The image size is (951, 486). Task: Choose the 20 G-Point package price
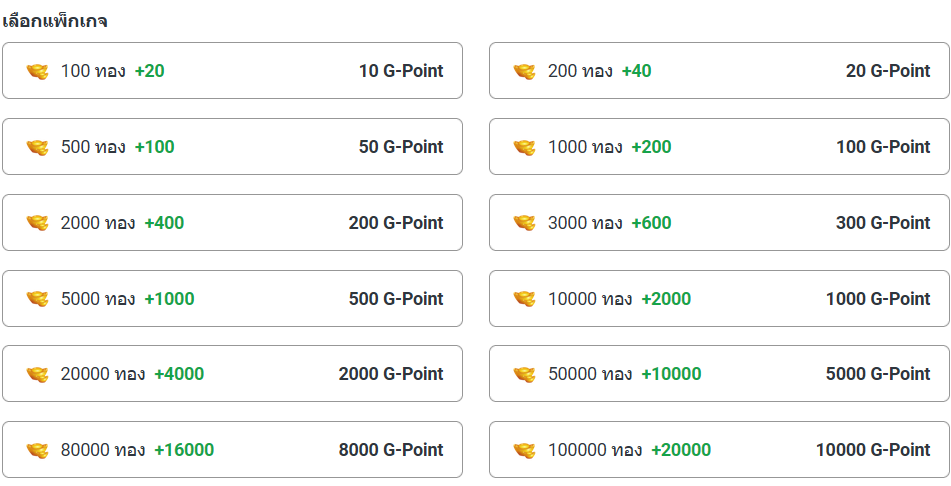pyautogui.click(x=888, y=71)
